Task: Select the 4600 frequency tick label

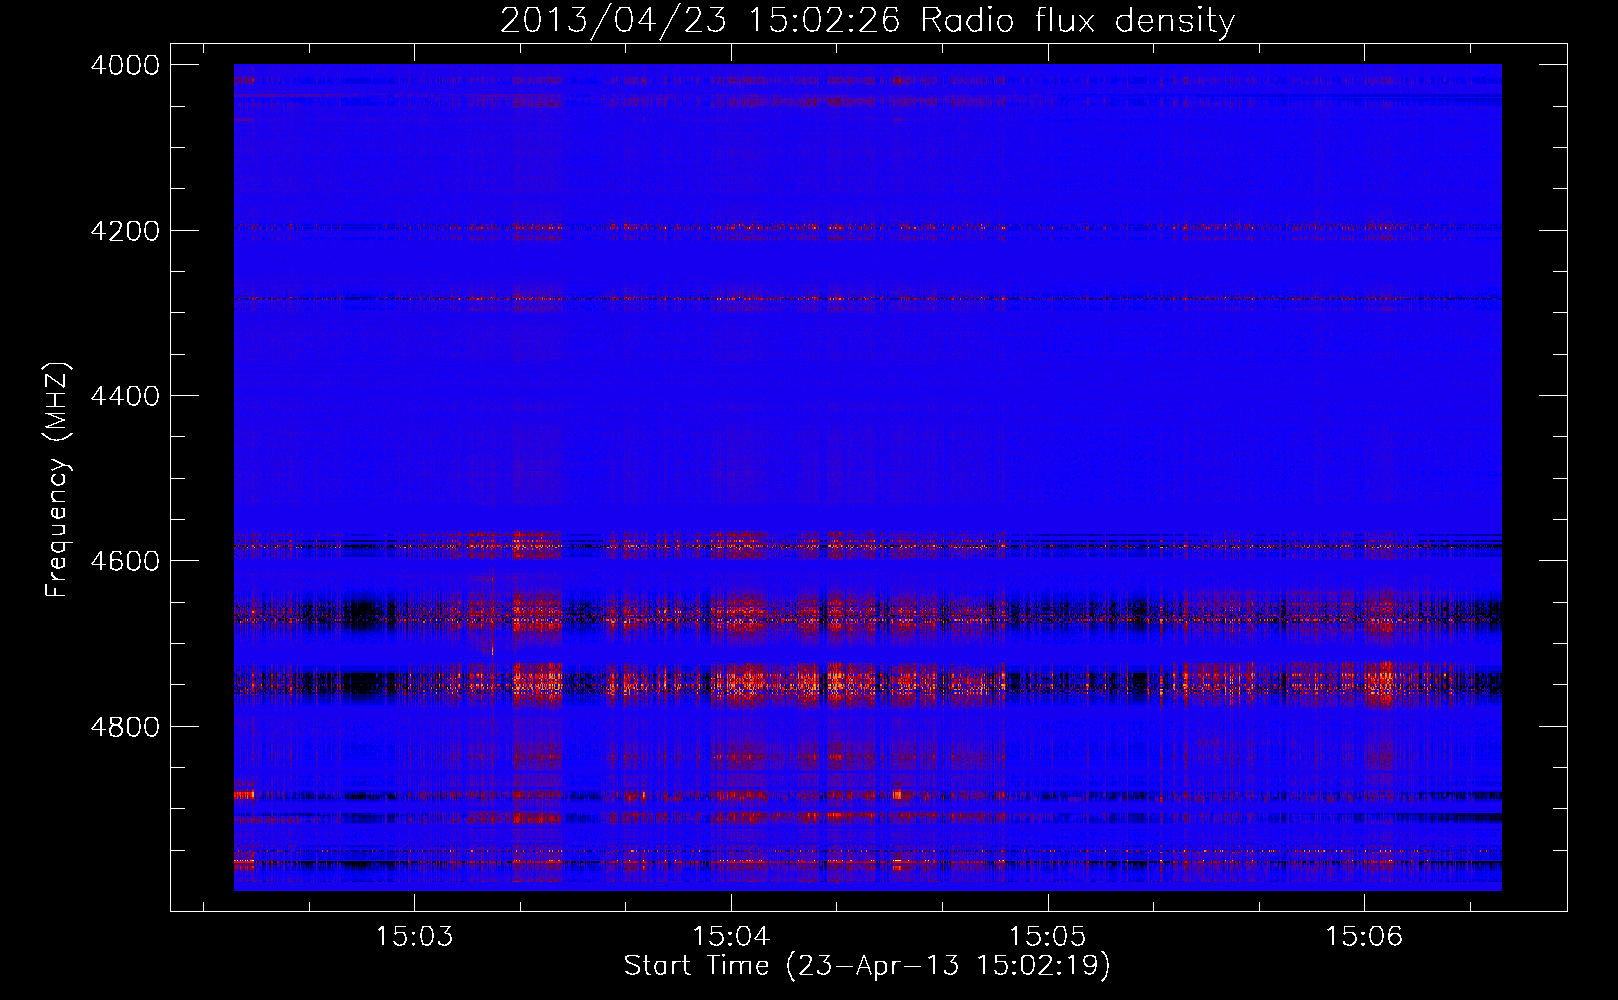Action: [125, 561]
